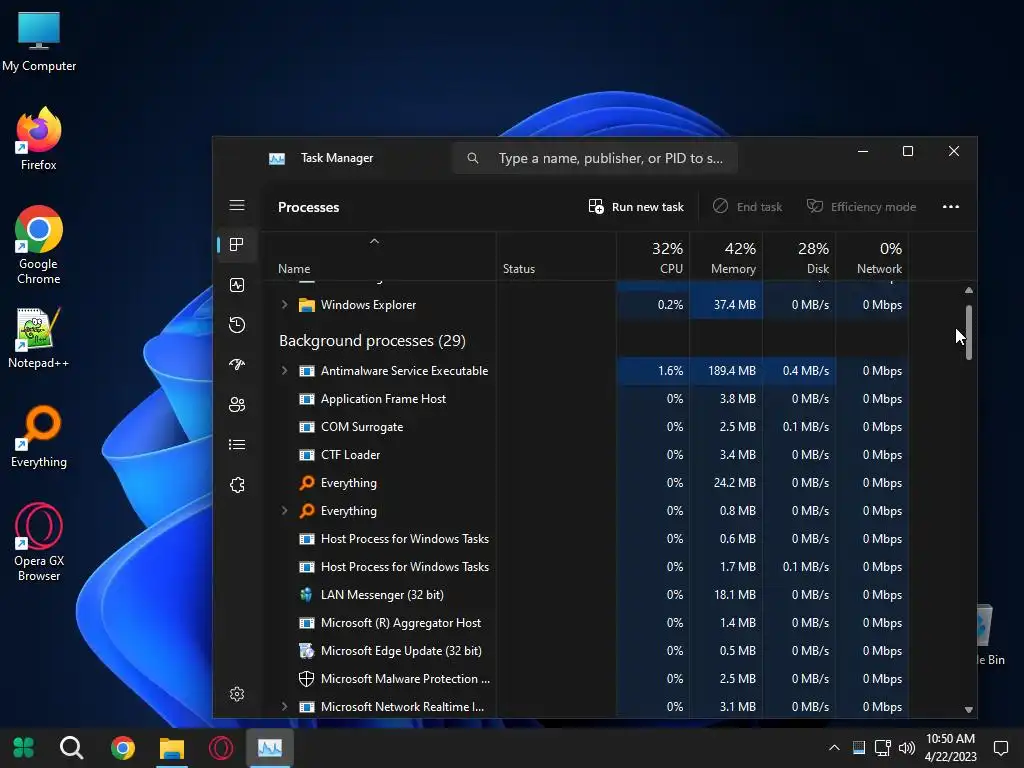The width and height of the screenshot is (1024, 768).
Task: Click the Efficiency mode button
Action: (861, 207)
